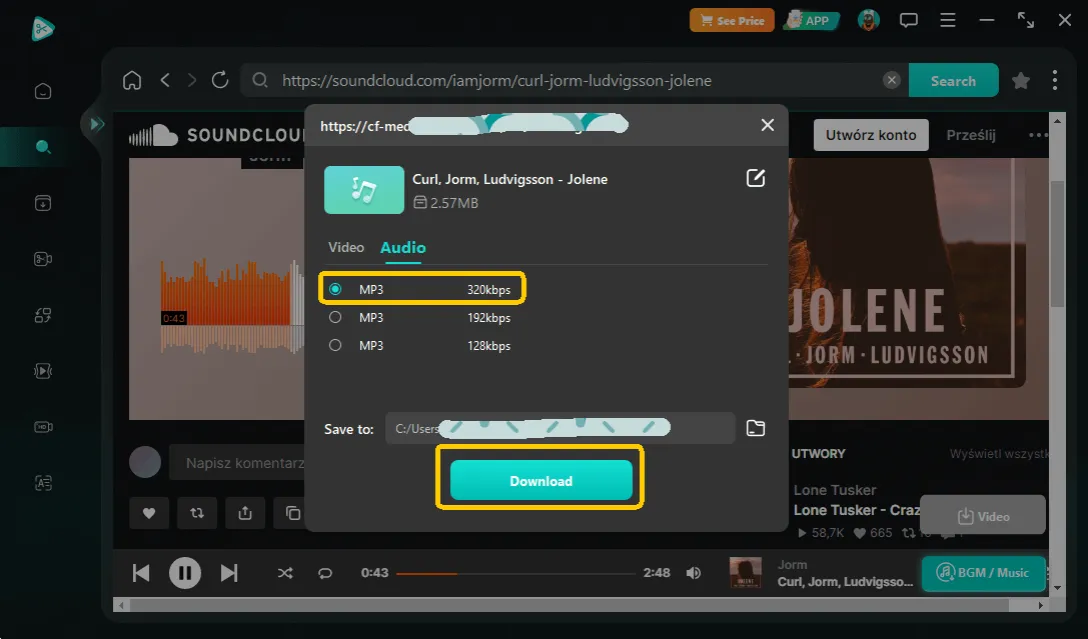Switch to the Video tab in download dialog

346,247
